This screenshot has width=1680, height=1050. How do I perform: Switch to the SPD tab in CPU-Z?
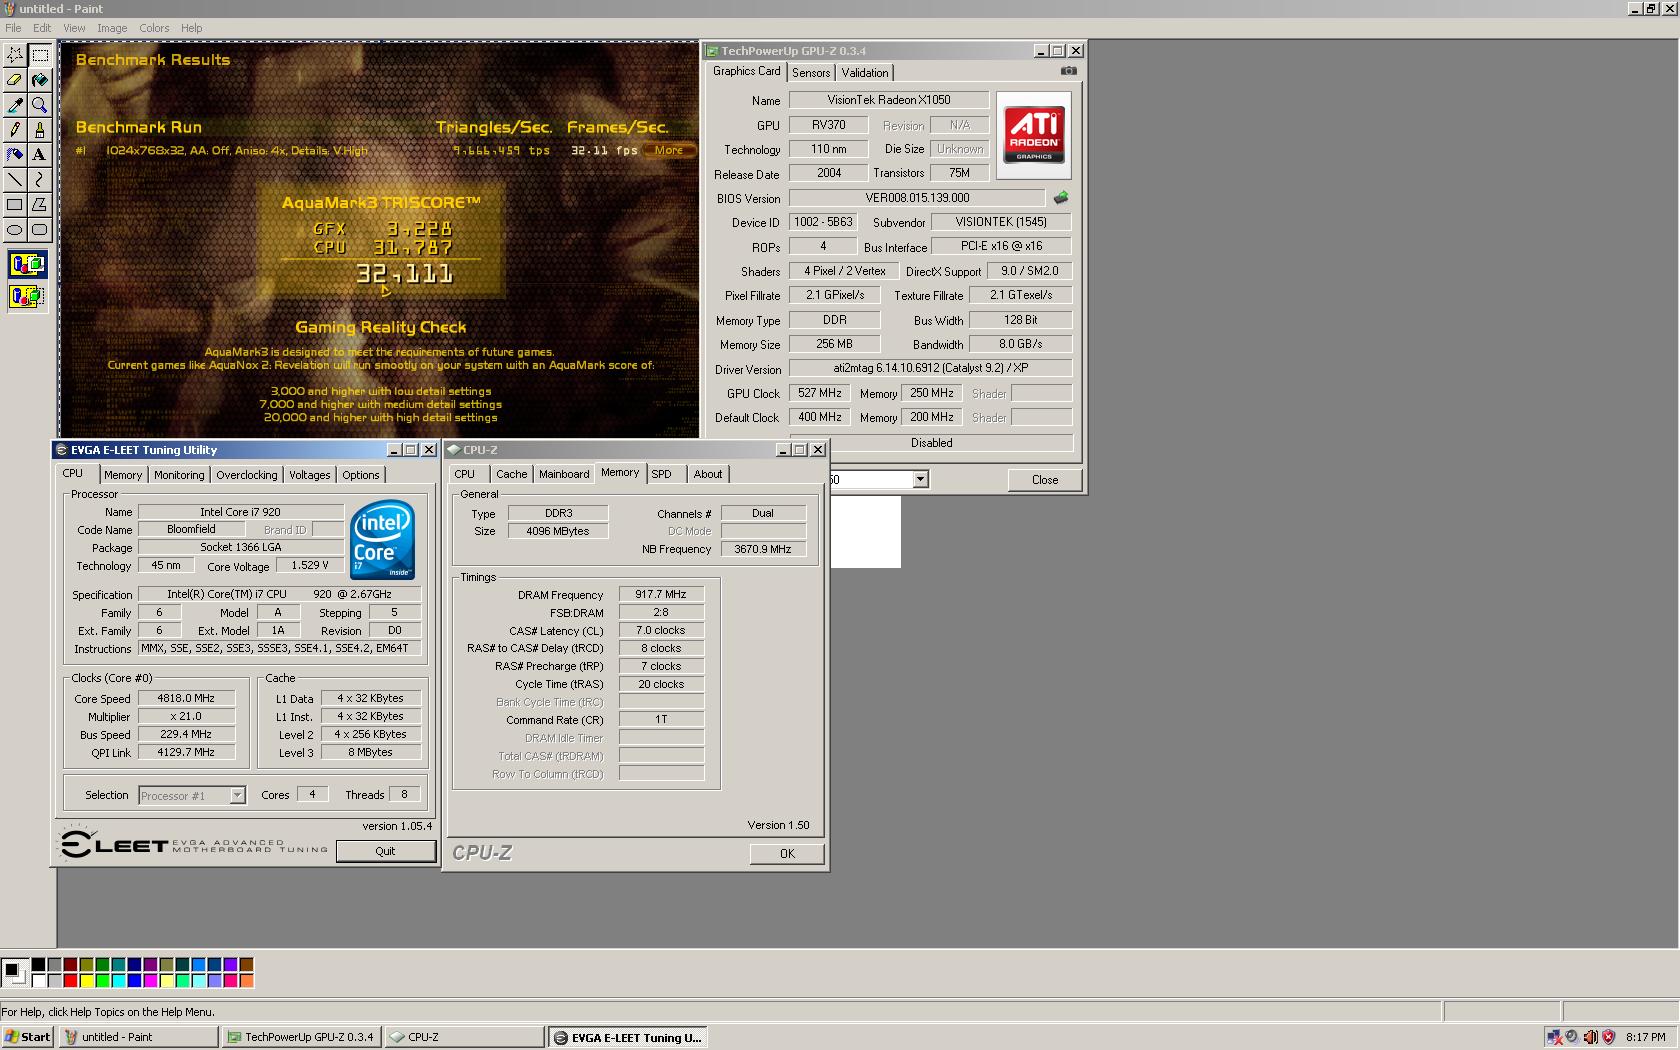coord(662,474)
